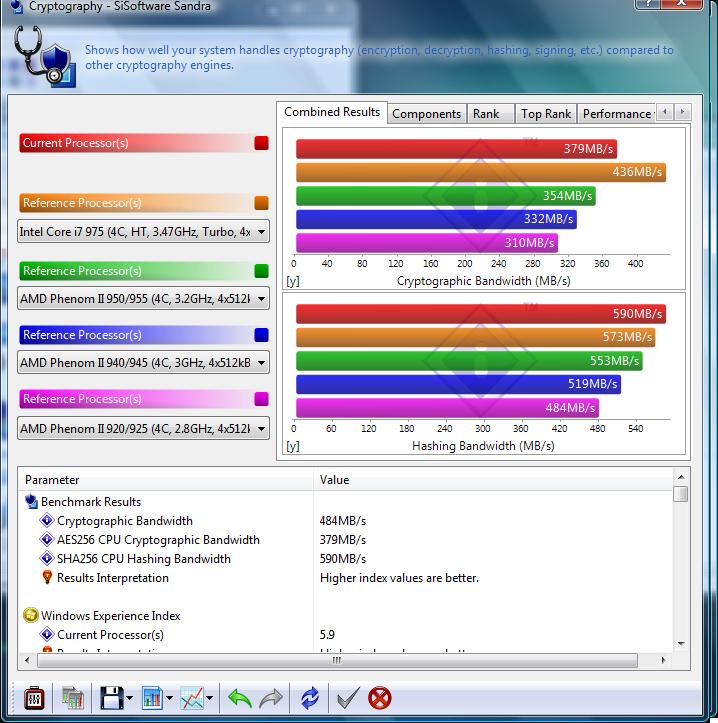This screenshot has width=718, height=723.
Task: Click the horizontal scrollbar thumb
Action: pyautogui.click(x=337, y=660)
